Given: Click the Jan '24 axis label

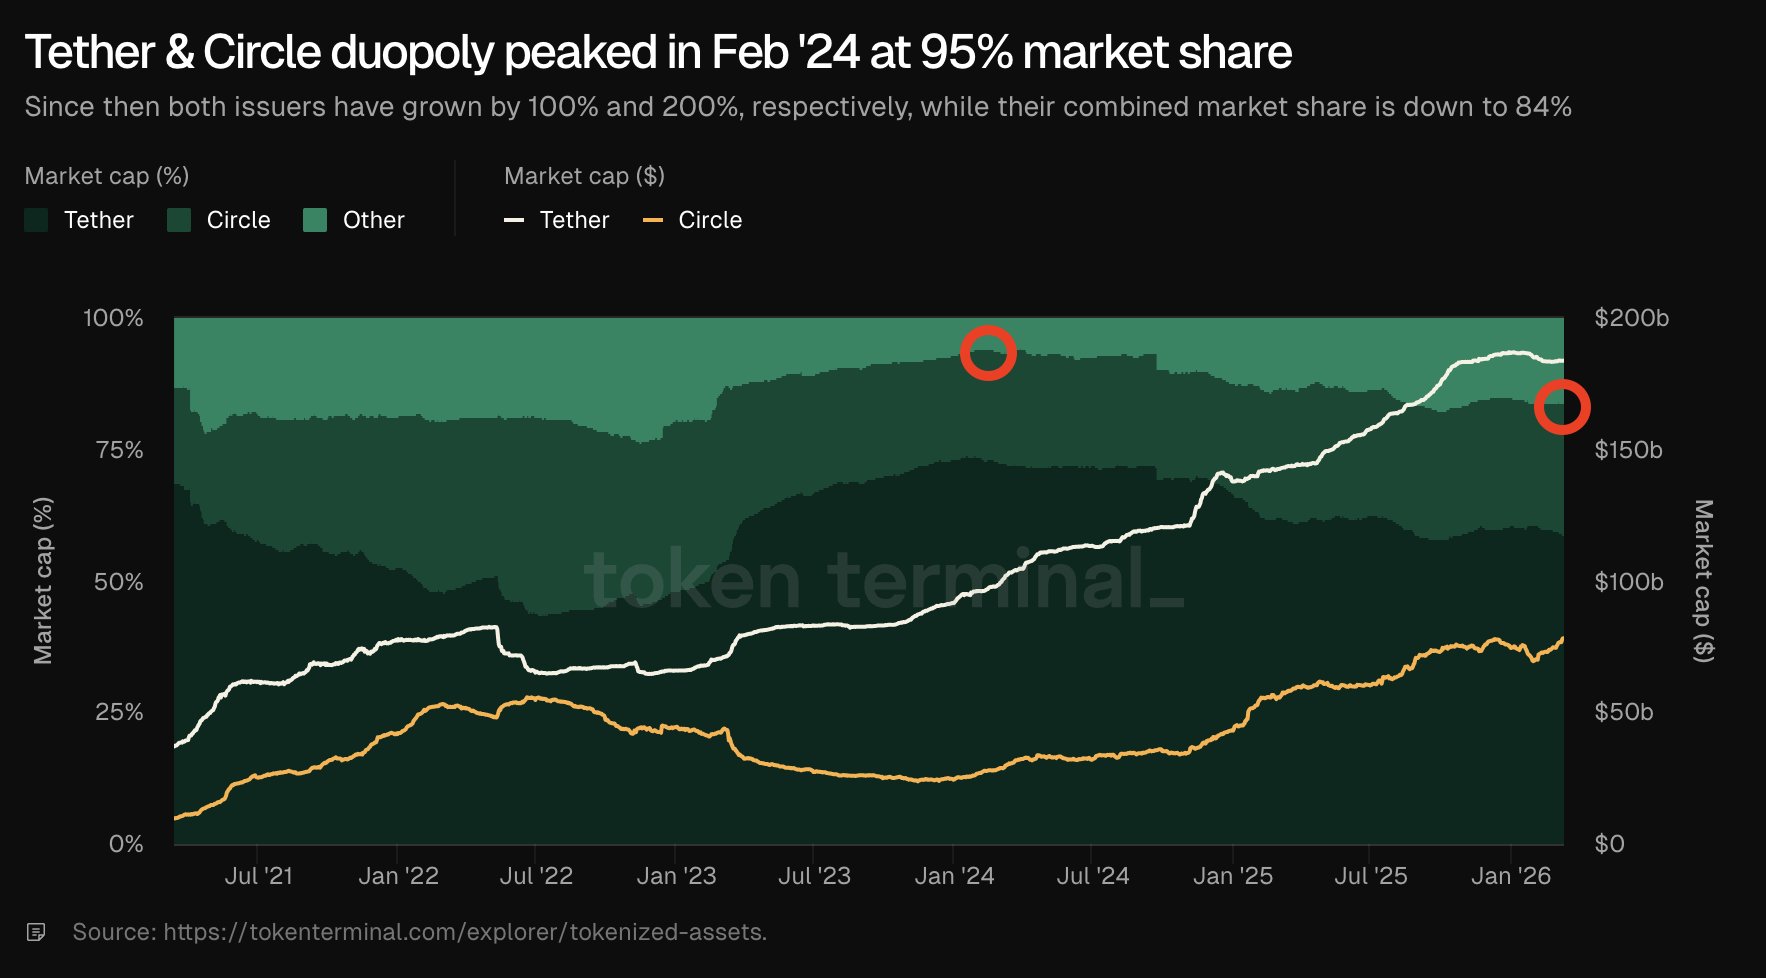Looking at the screenshot, I should 954,876.
